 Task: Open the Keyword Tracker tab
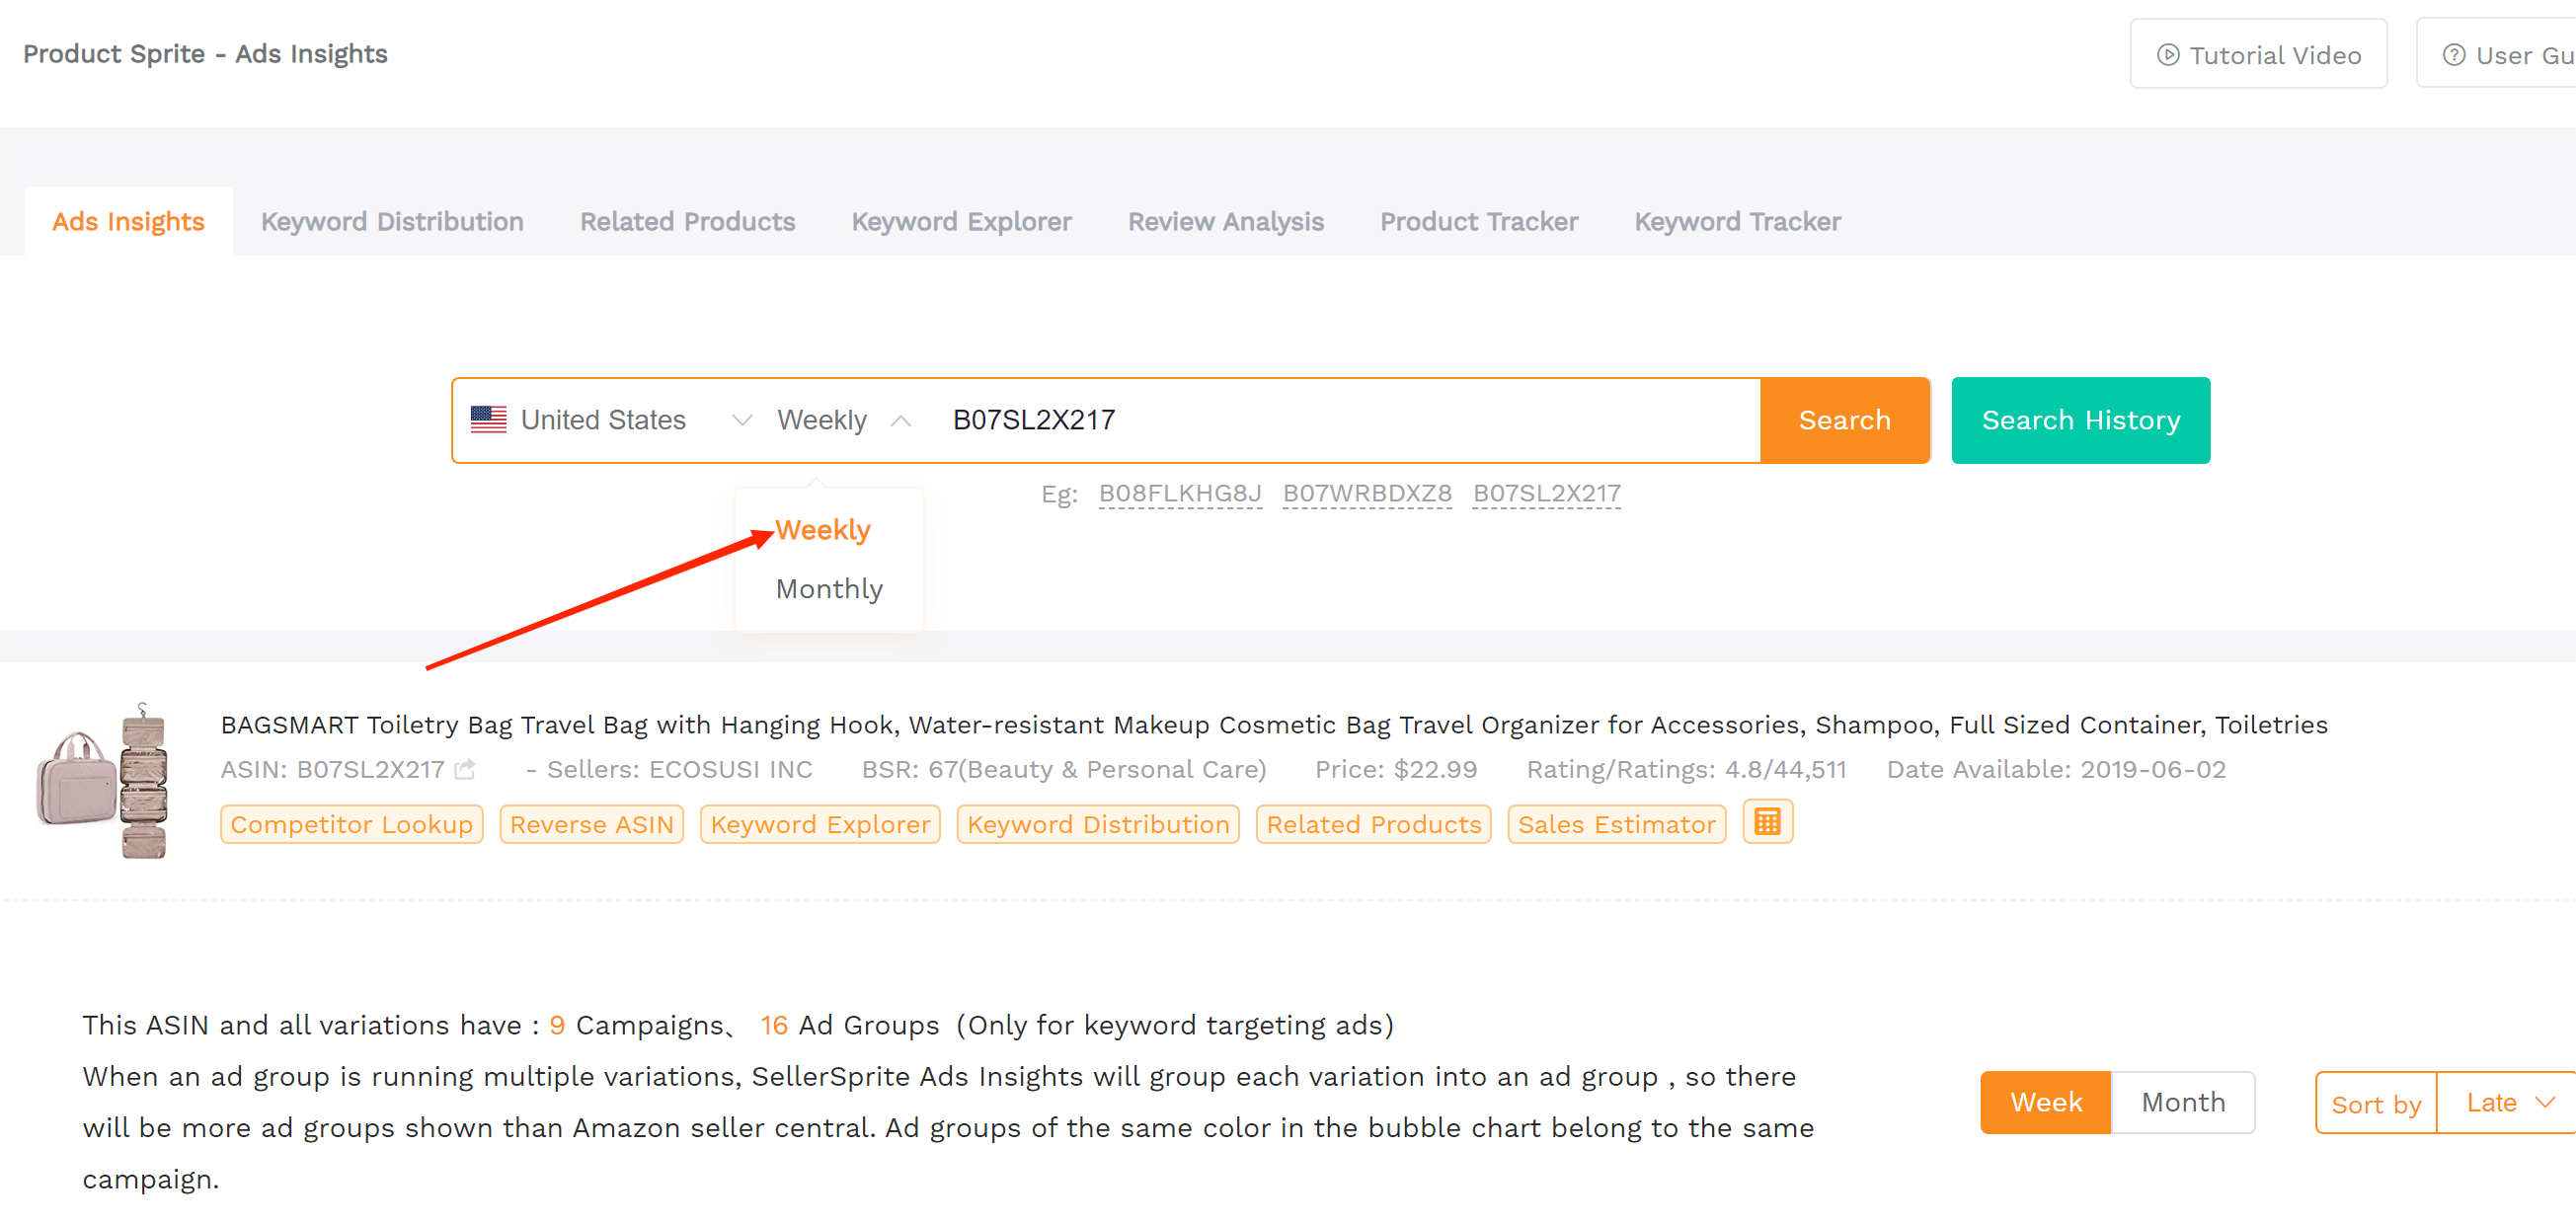tap(1737, 221)
